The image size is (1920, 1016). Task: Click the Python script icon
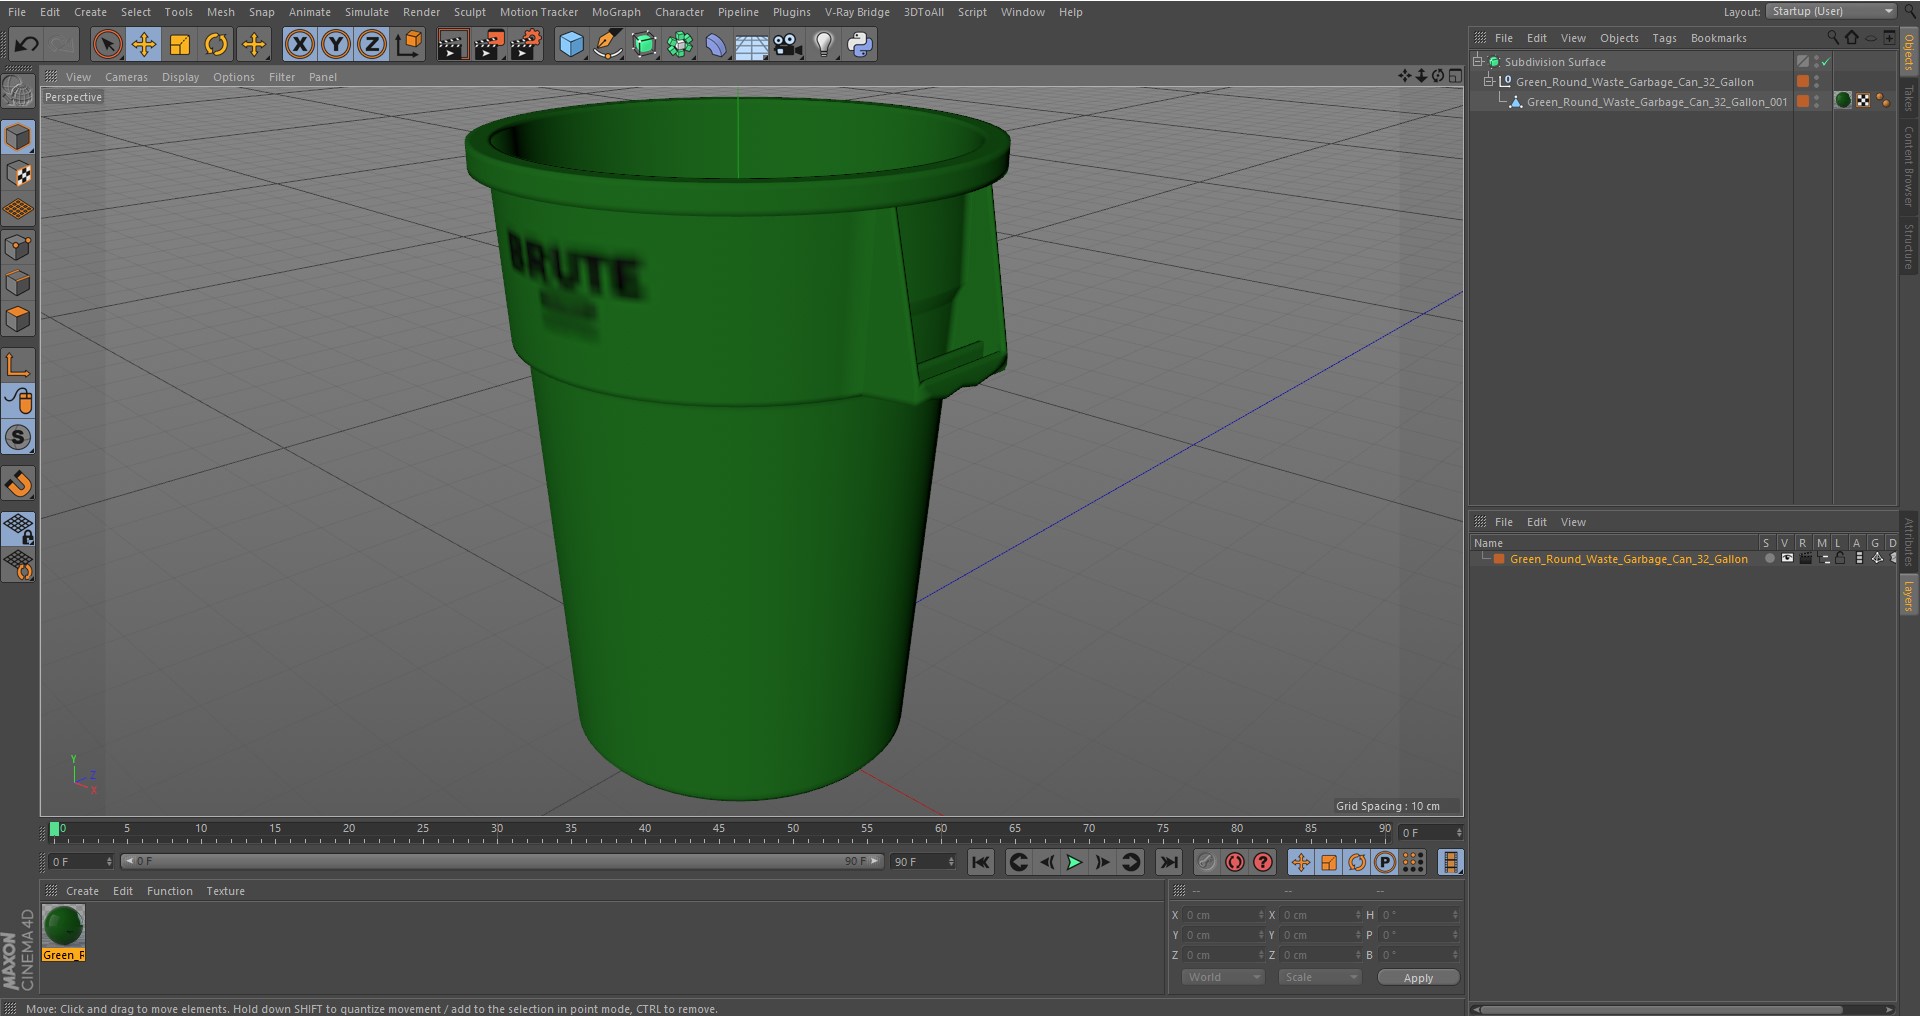[860, 44]
